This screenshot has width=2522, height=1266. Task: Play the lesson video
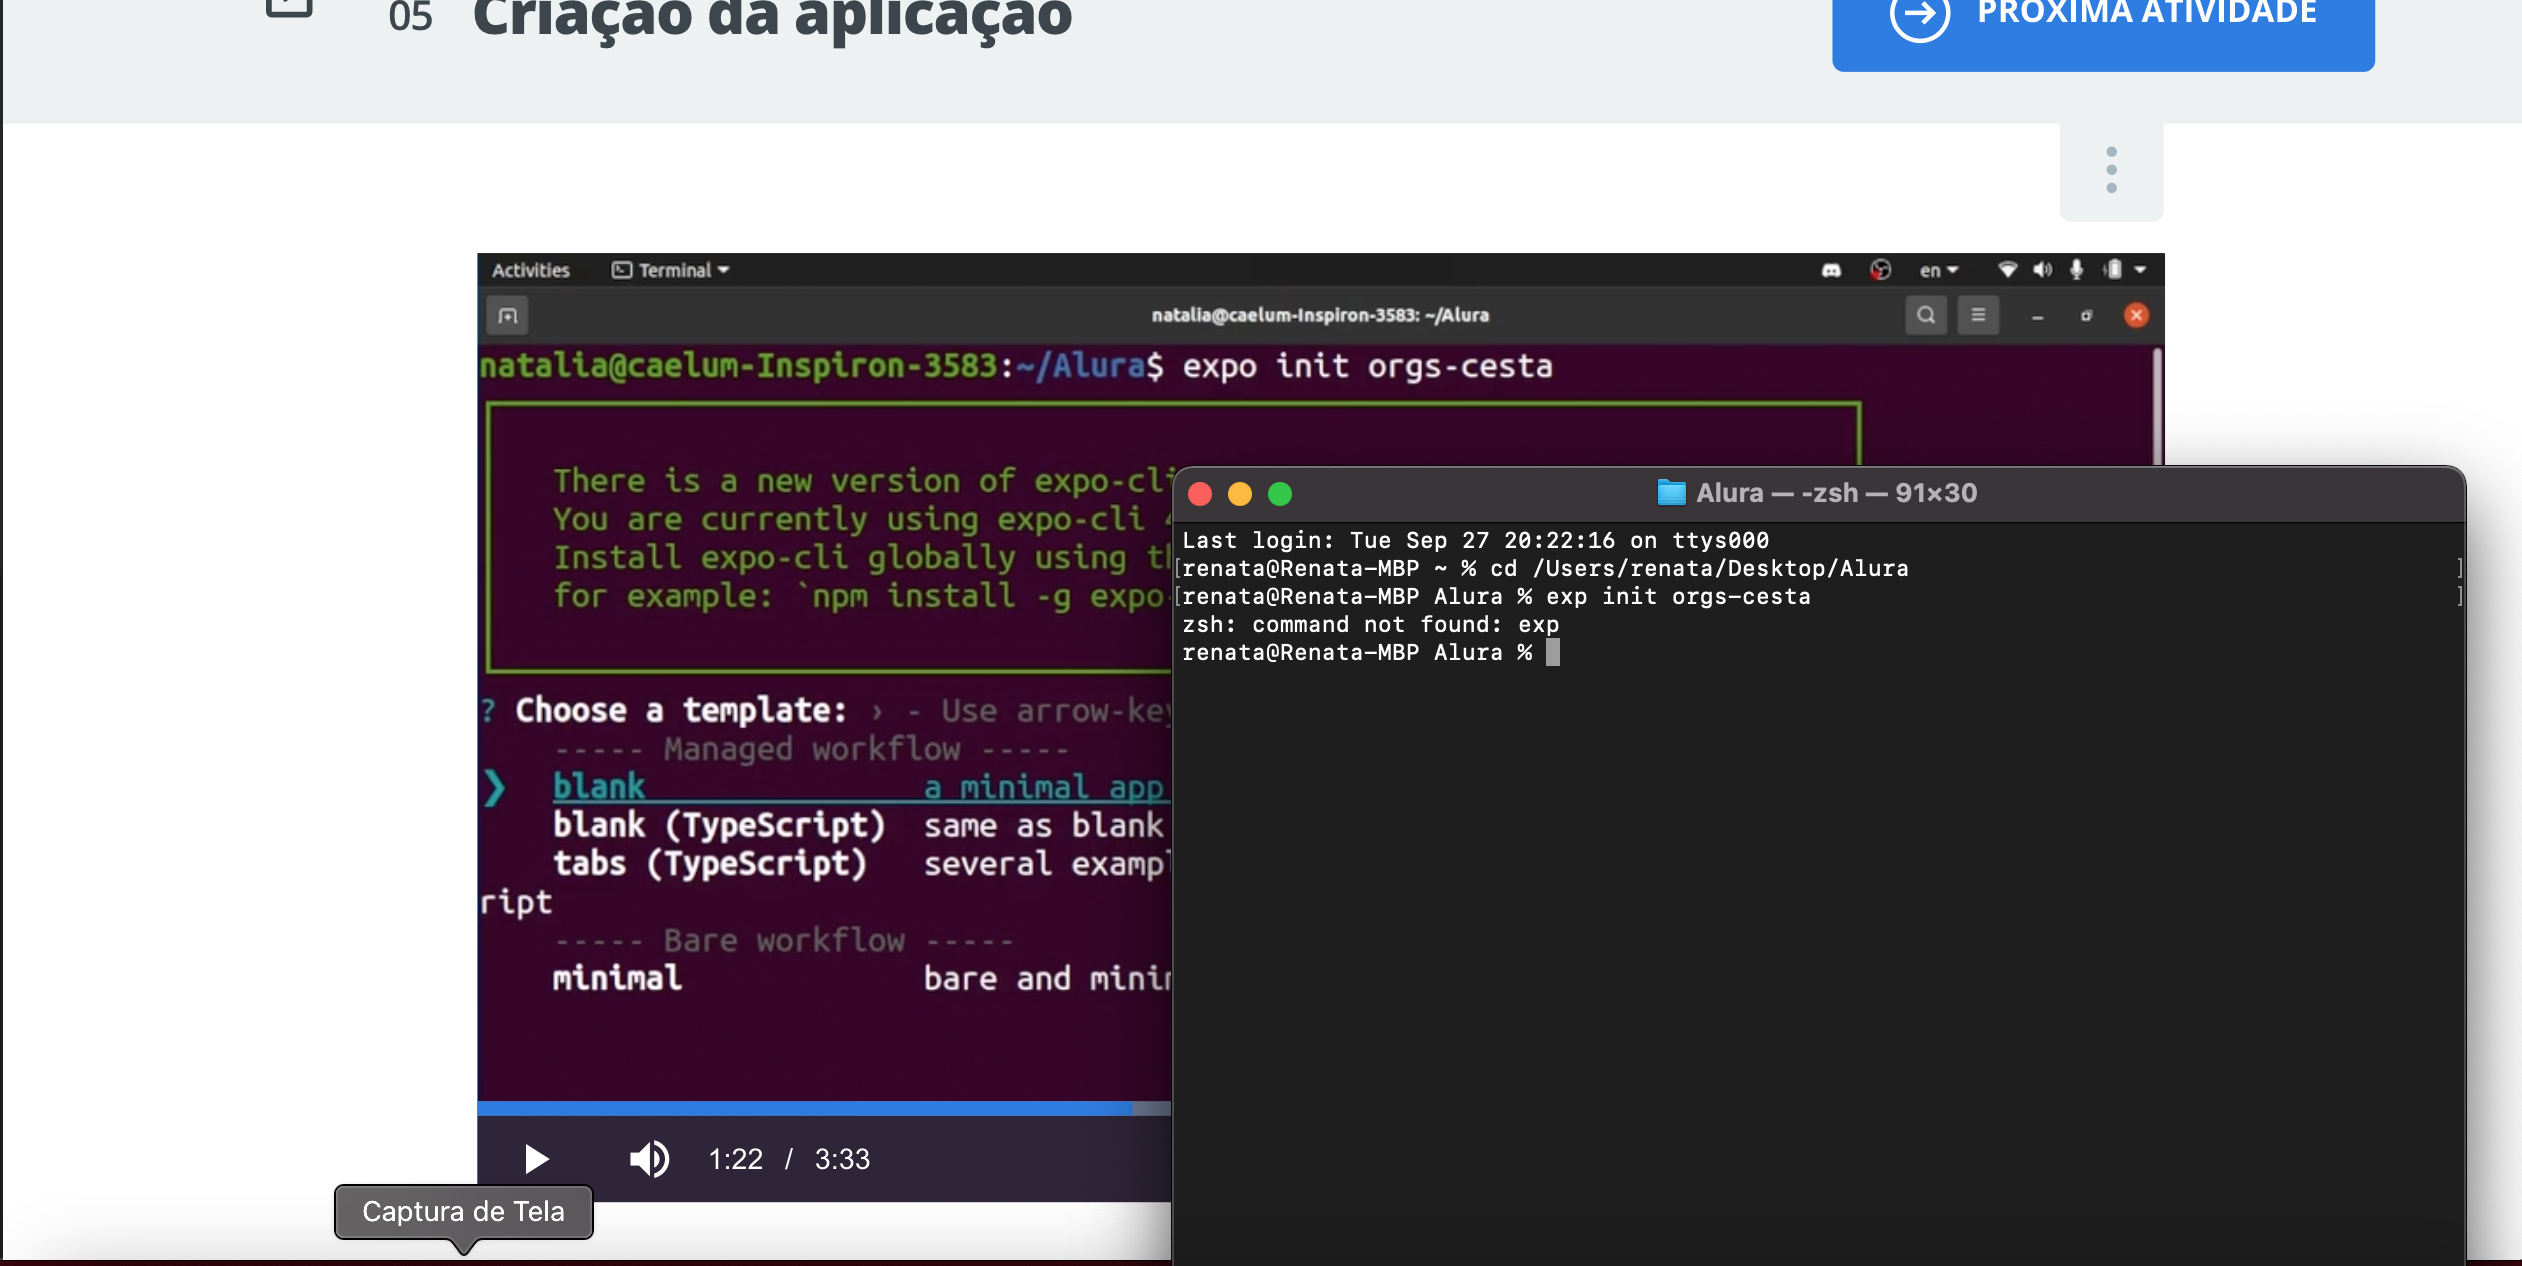[537, 1159]
